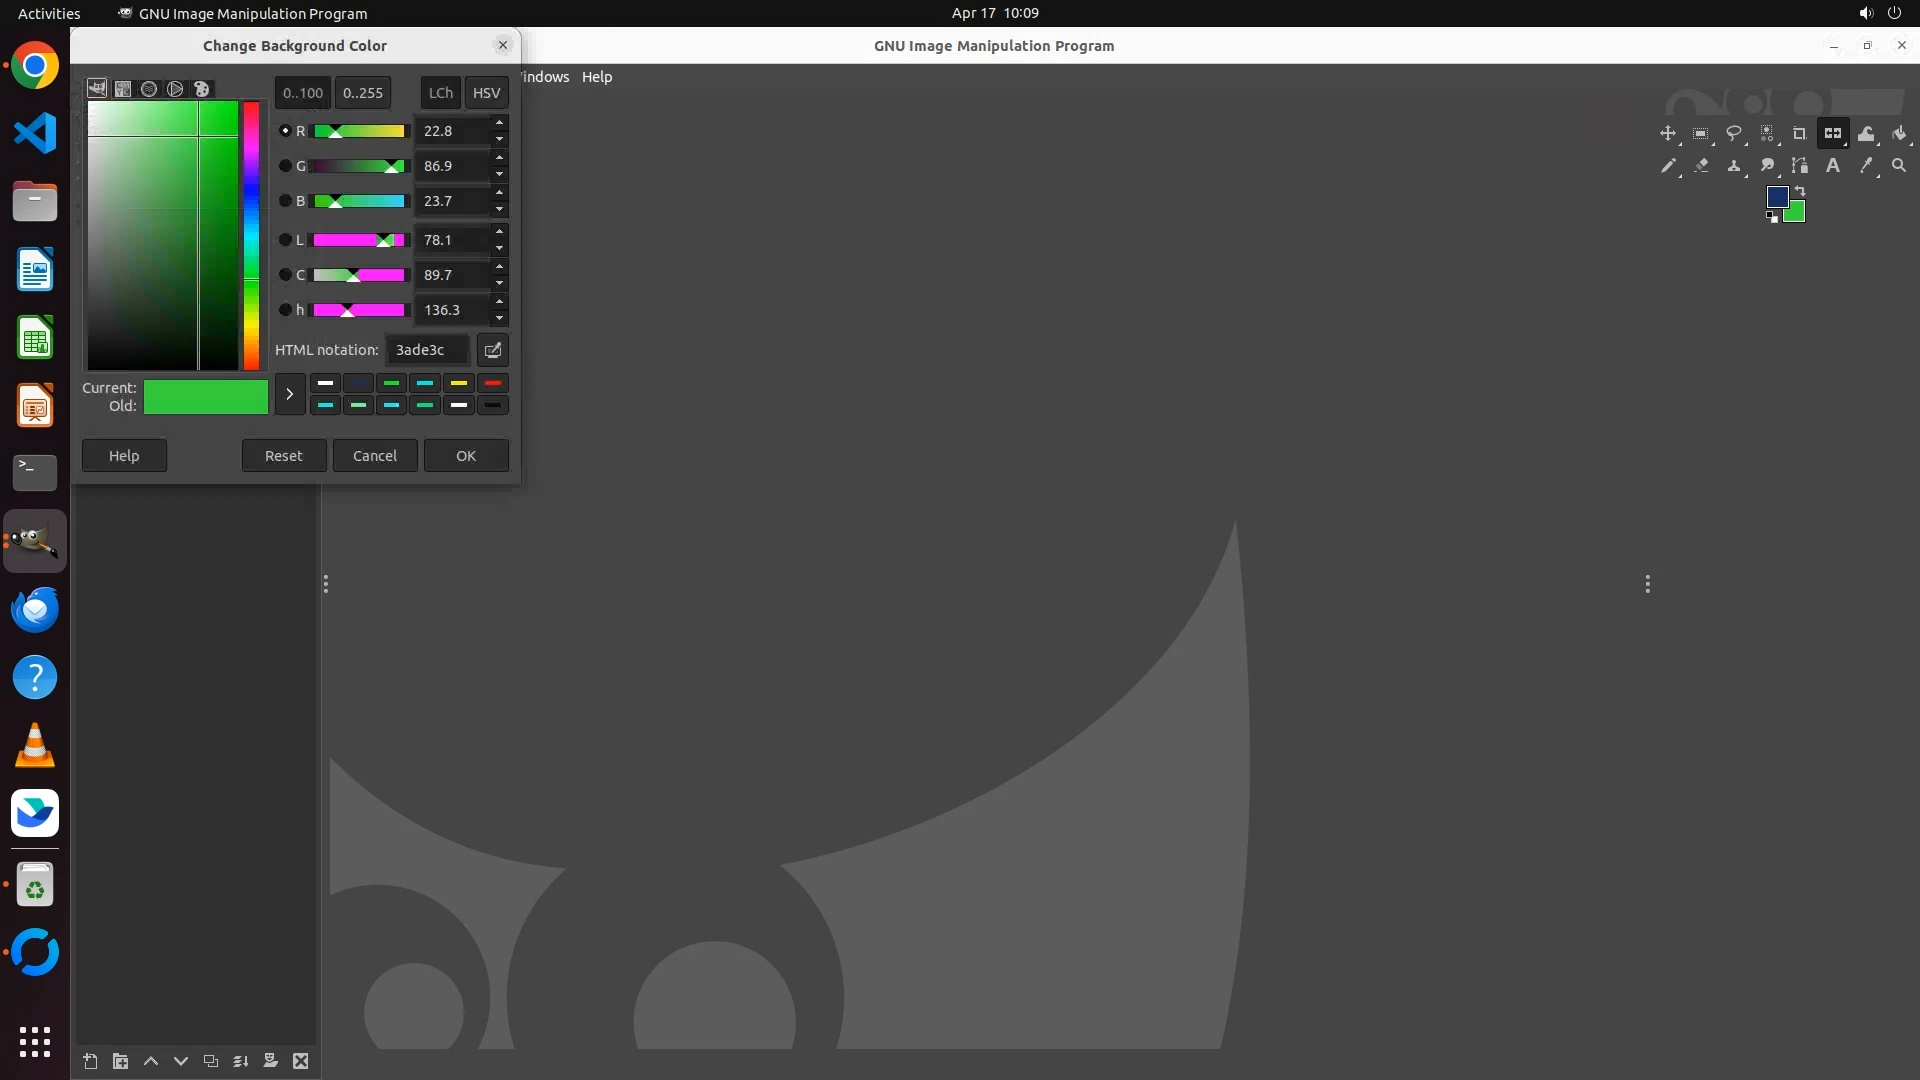Select the Text tool
Image resolution: width=1920 pixels, height=1080 pixels.
pyautogui.click(x=1833, y=166)
